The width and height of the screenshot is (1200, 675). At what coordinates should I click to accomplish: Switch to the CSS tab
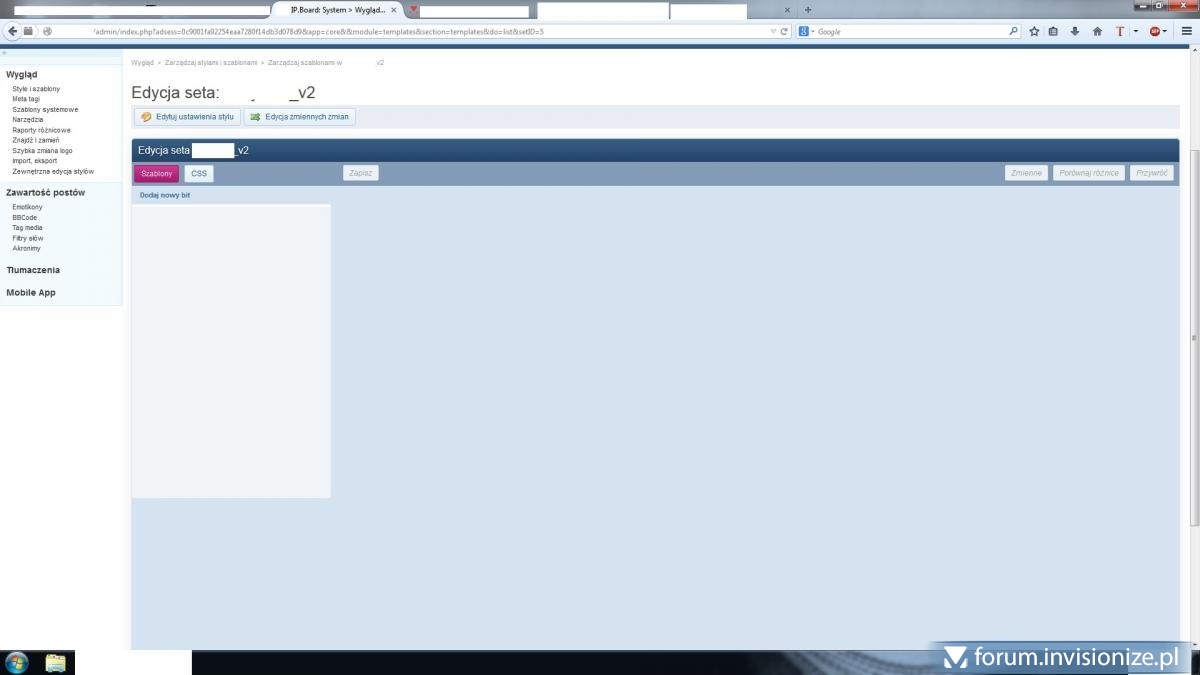click(x=199, y=173)
